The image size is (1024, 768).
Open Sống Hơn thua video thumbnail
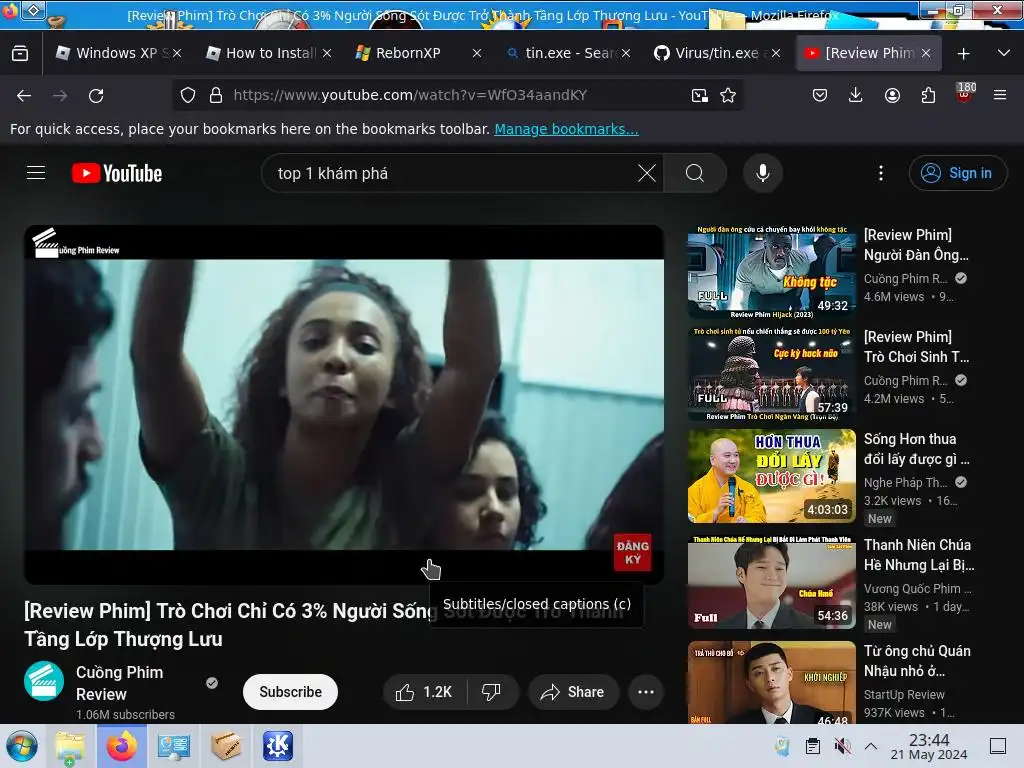coord(771,476)
